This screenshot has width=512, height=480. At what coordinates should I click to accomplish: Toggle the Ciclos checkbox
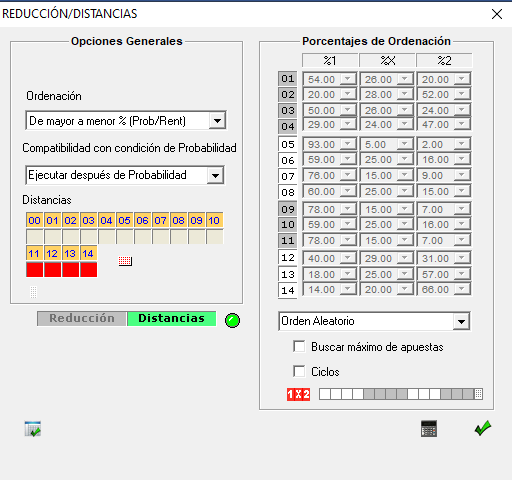[299, 371]
